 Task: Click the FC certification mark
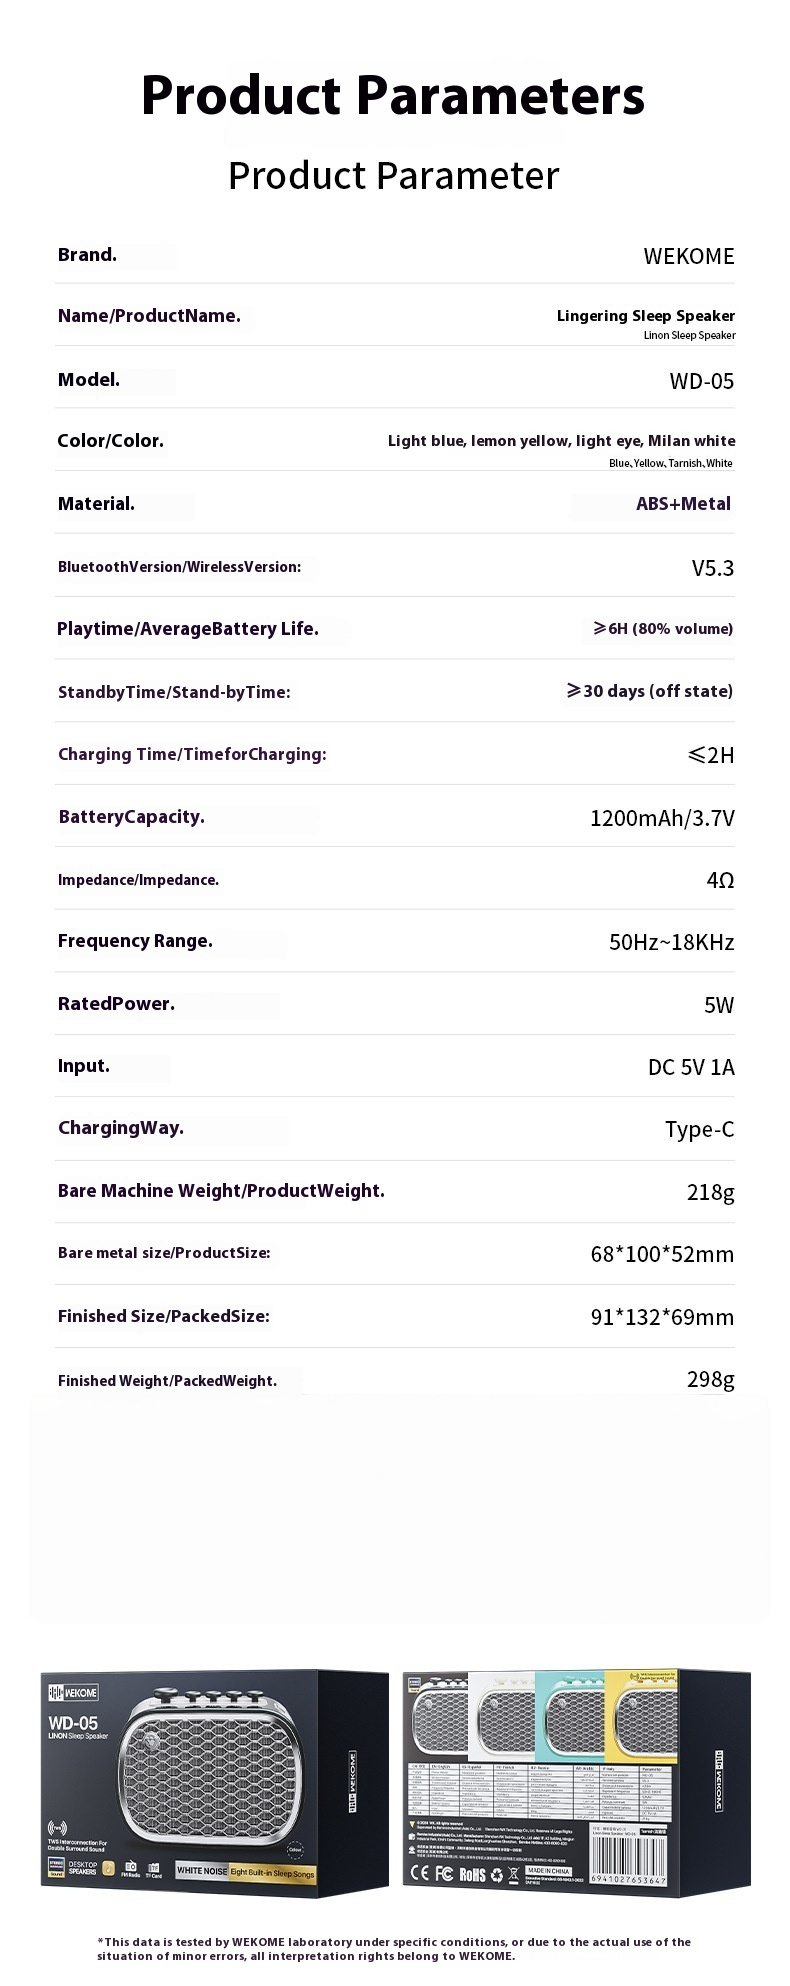point(444,1873)
